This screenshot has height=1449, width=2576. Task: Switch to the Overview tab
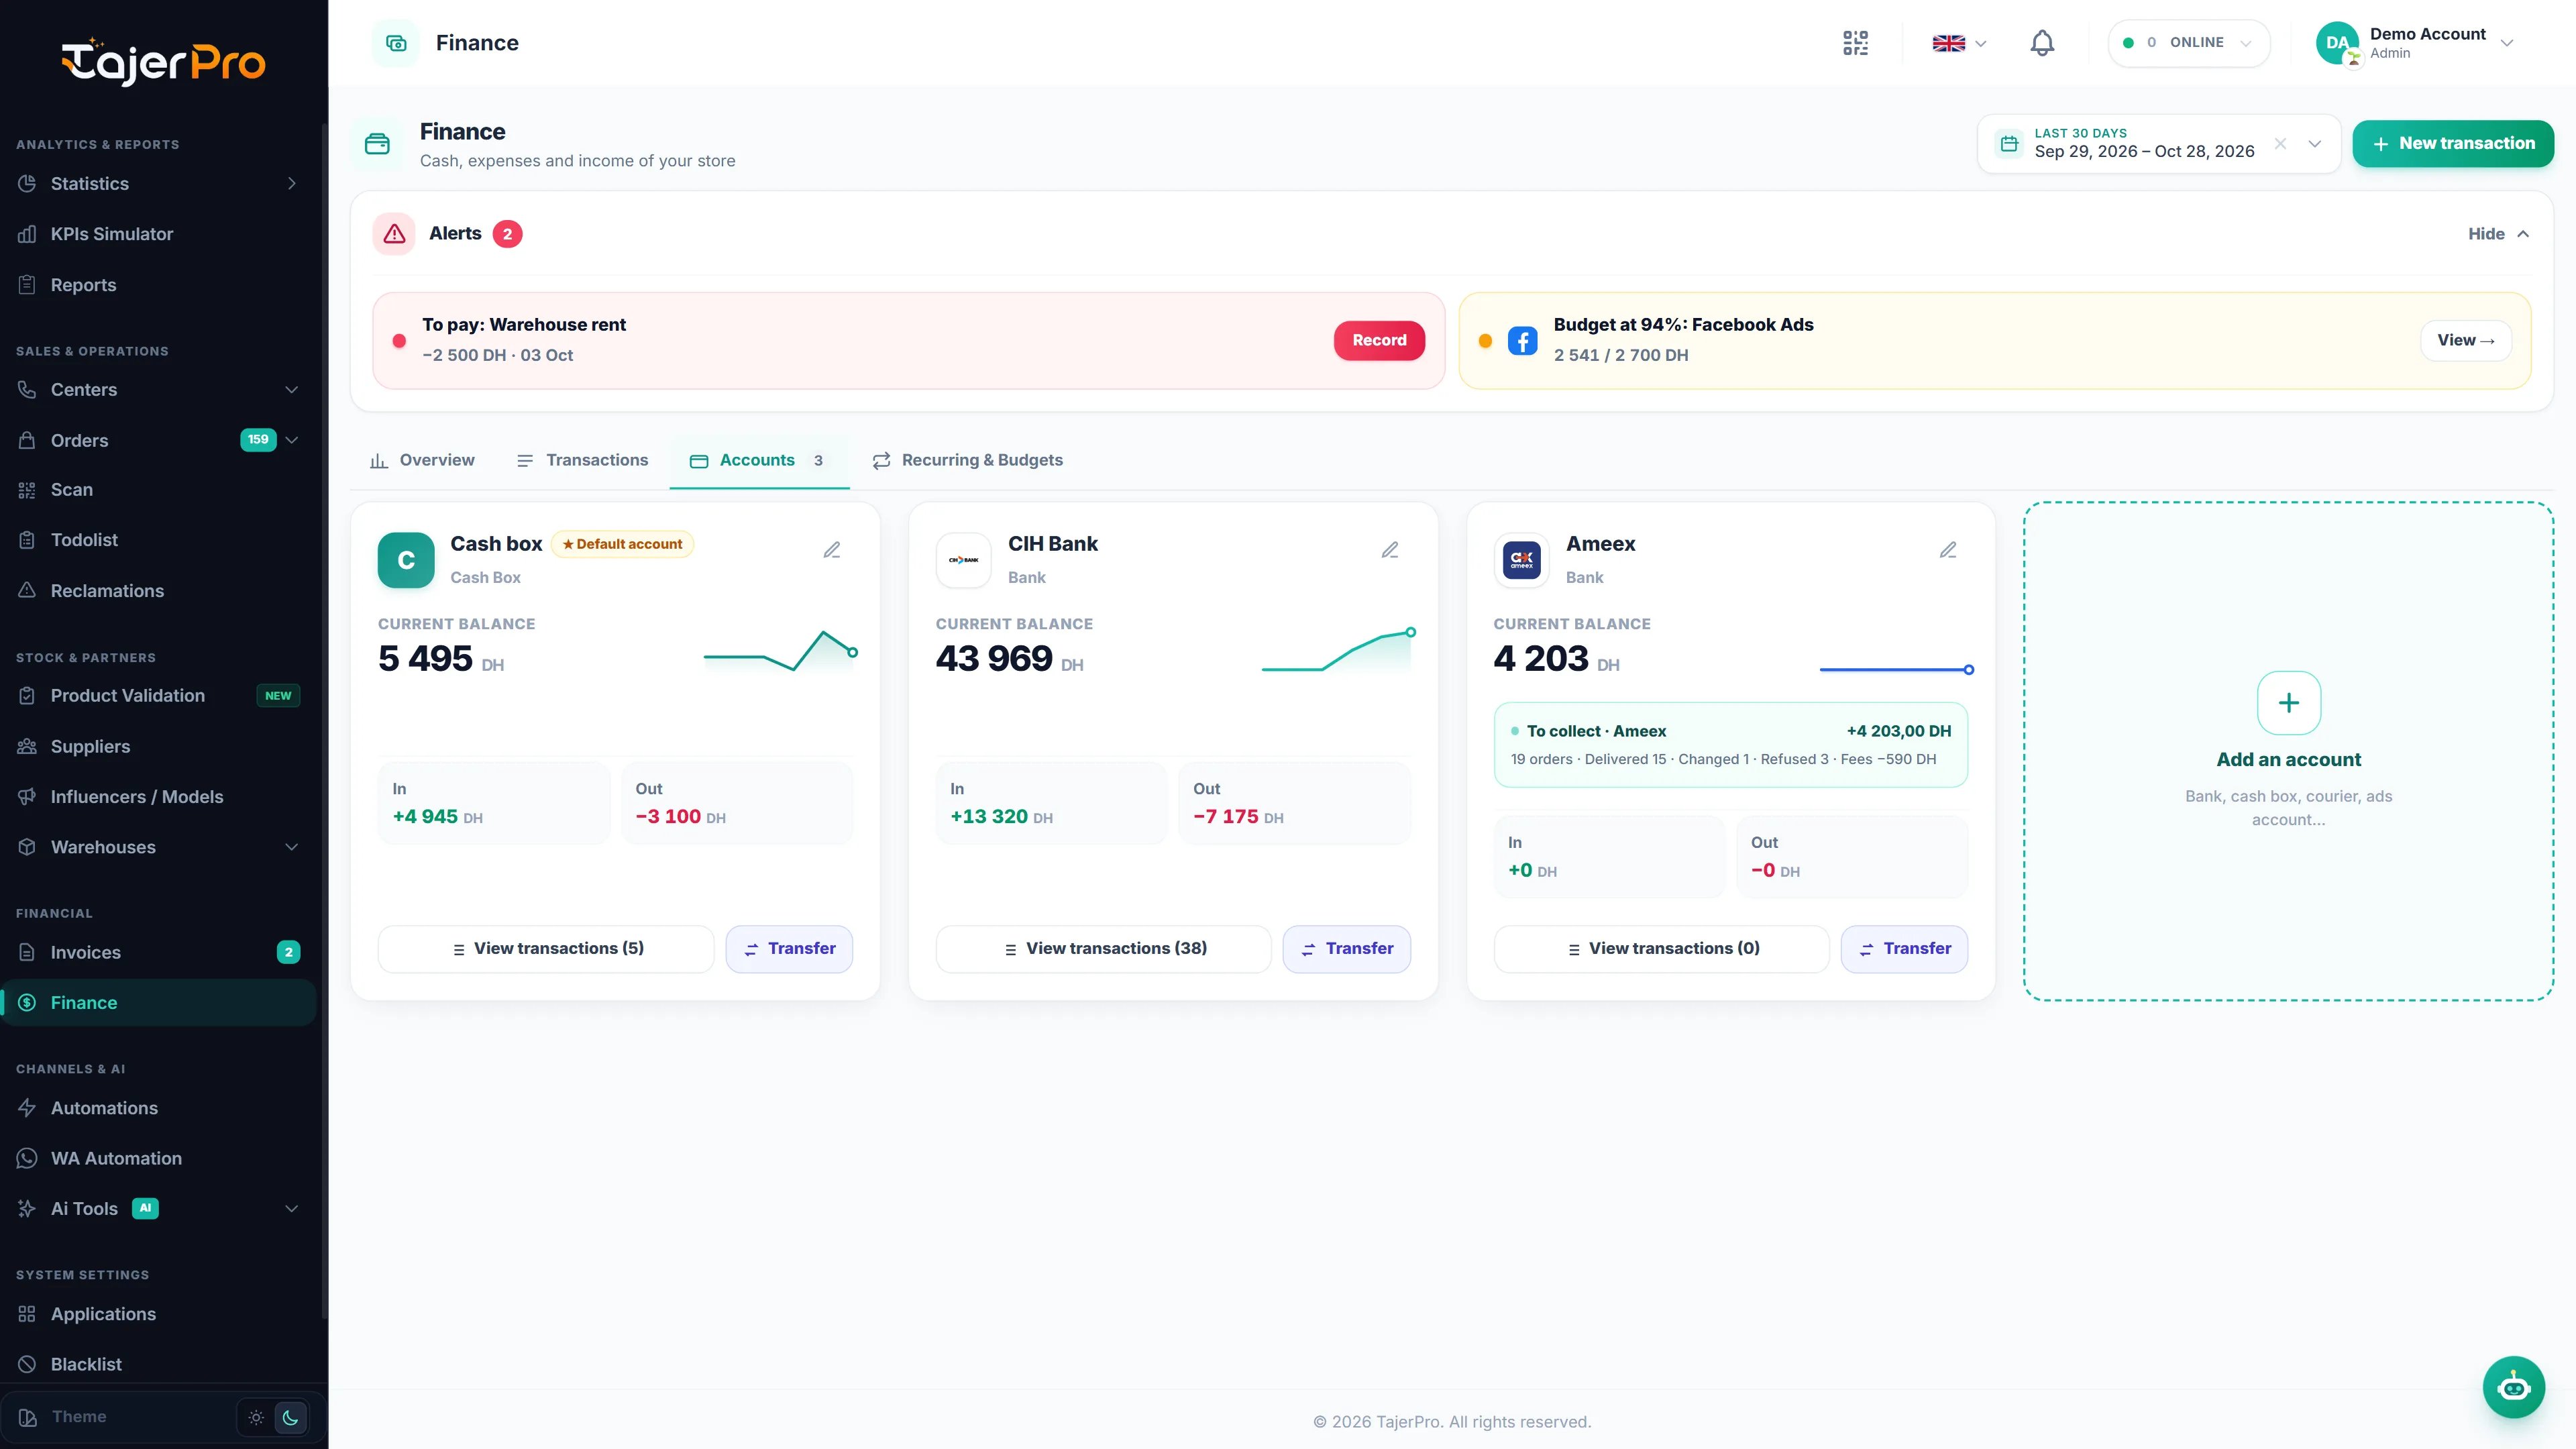[x=422, y=460]
